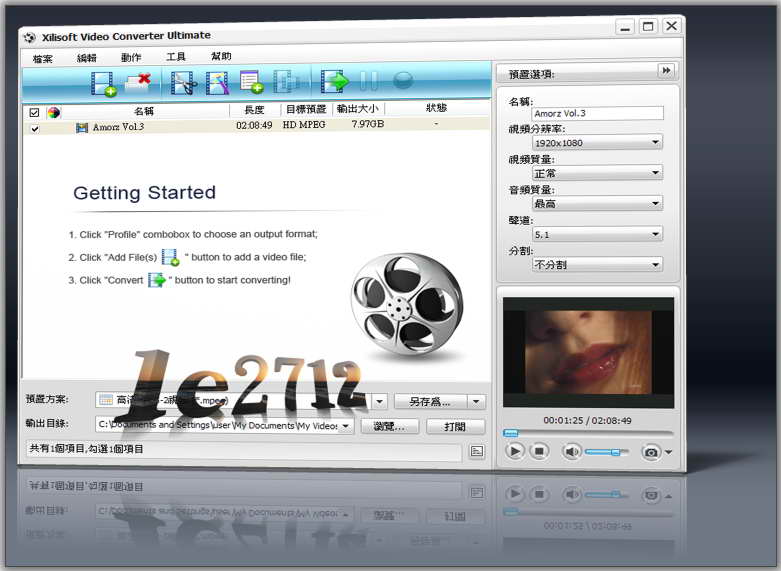781x571 pixels.
Task: Click the Add File(s) toolbar icon
Action: click(103, 83)
